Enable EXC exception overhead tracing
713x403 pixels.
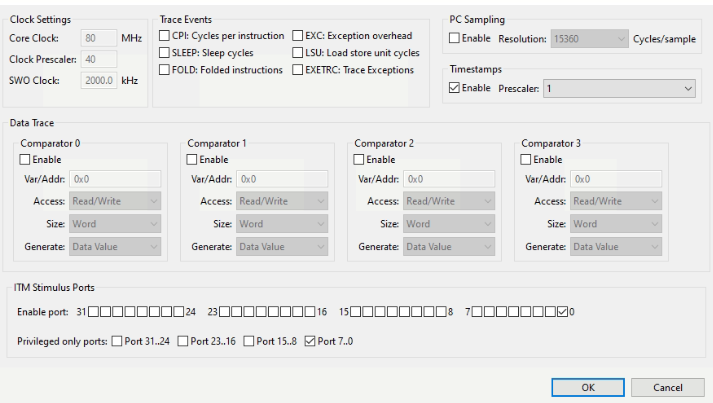click(298, 37)
